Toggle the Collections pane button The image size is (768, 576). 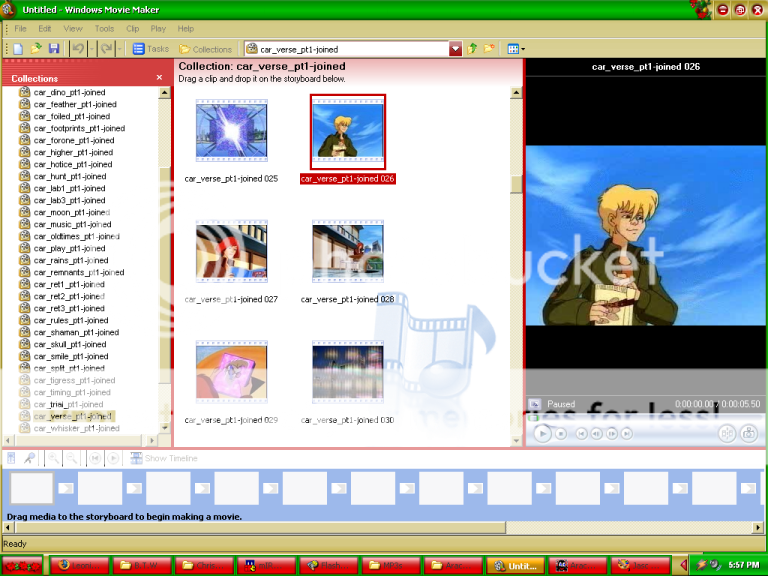(x=205, y=49)
